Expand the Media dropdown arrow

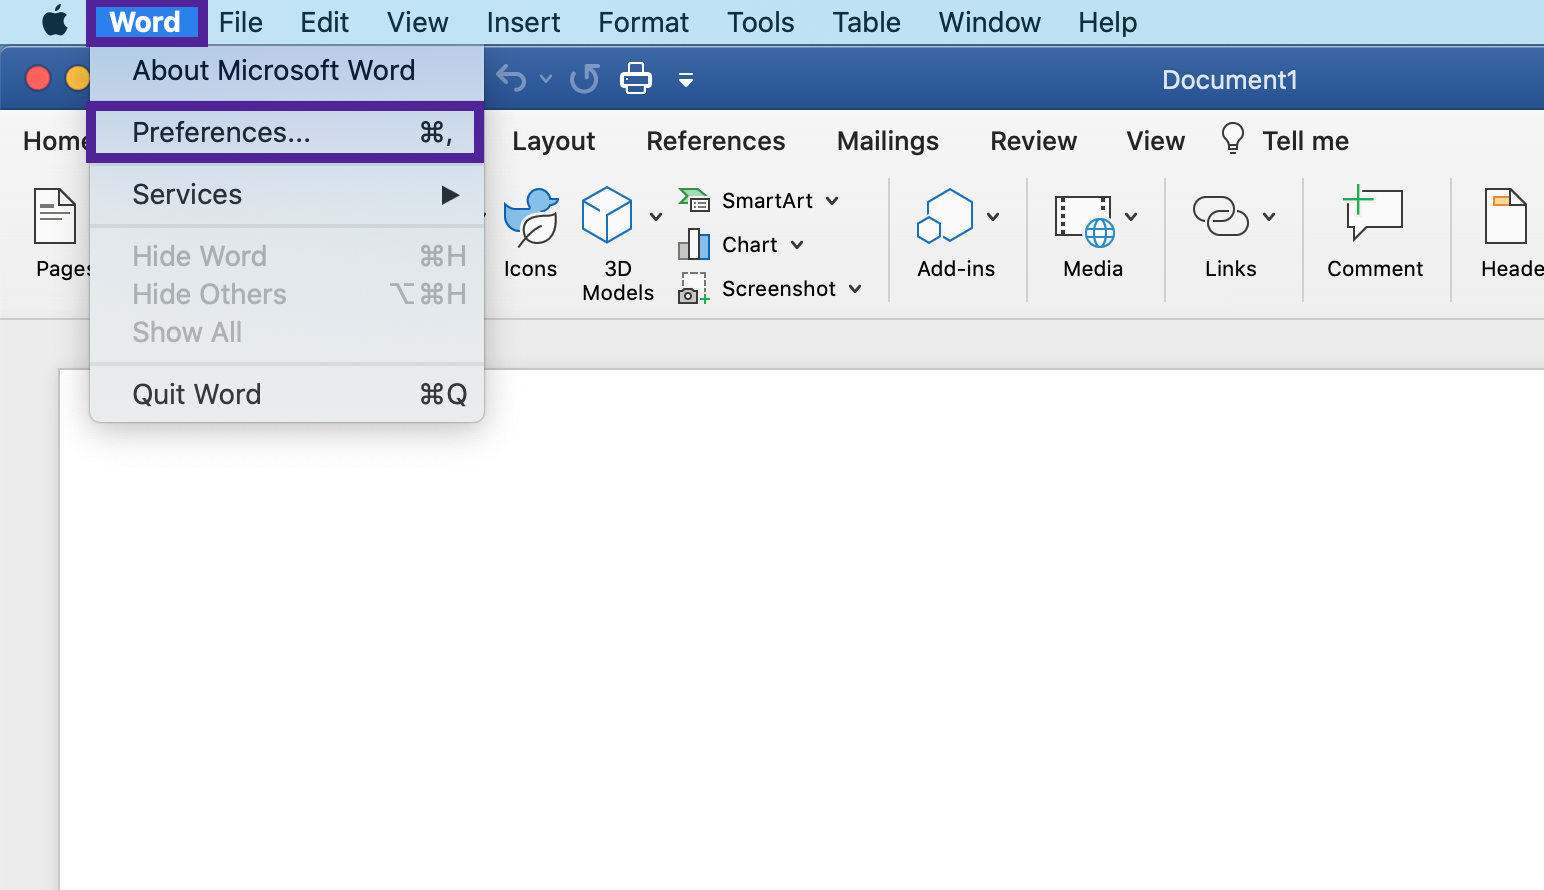1131,216
